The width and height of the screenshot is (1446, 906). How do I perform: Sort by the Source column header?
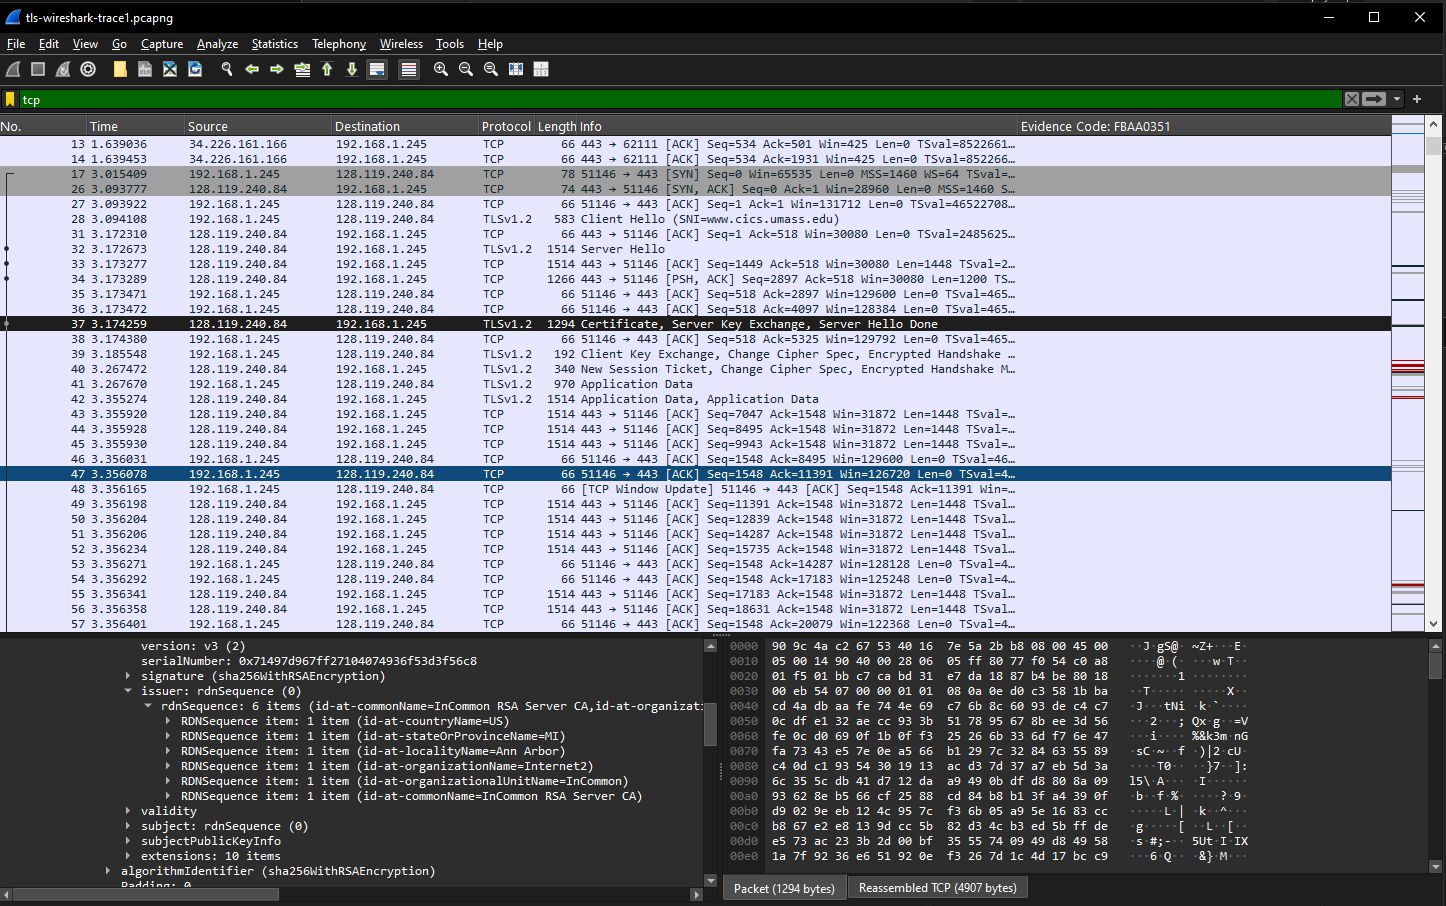(x=258, y=126)
